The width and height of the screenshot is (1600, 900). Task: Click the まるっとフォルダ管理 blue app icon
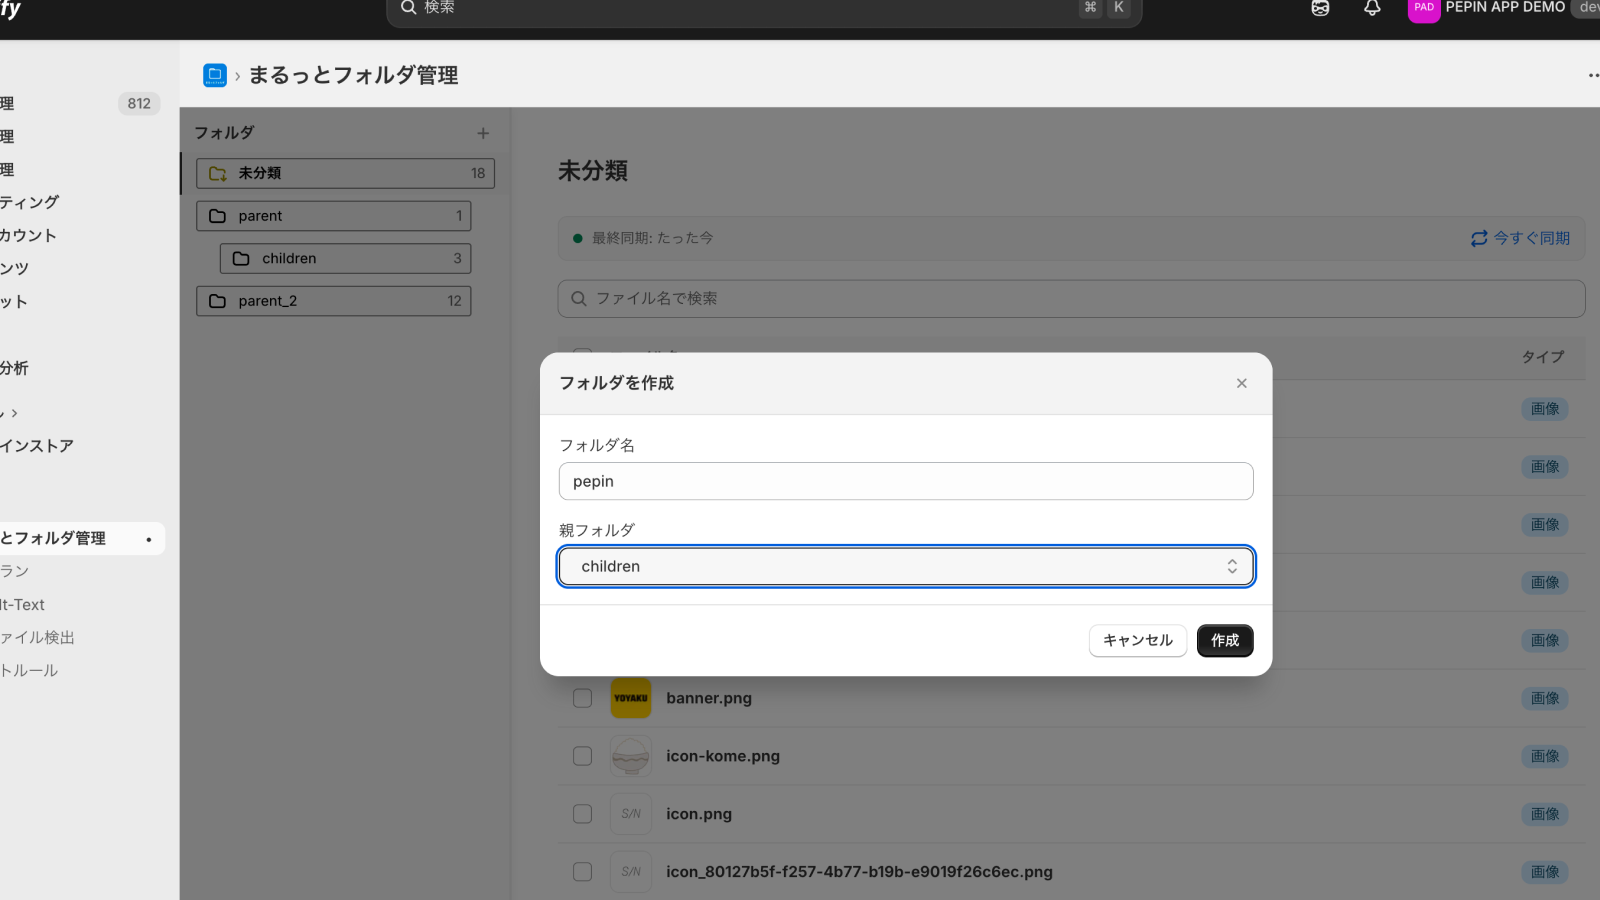215,75
